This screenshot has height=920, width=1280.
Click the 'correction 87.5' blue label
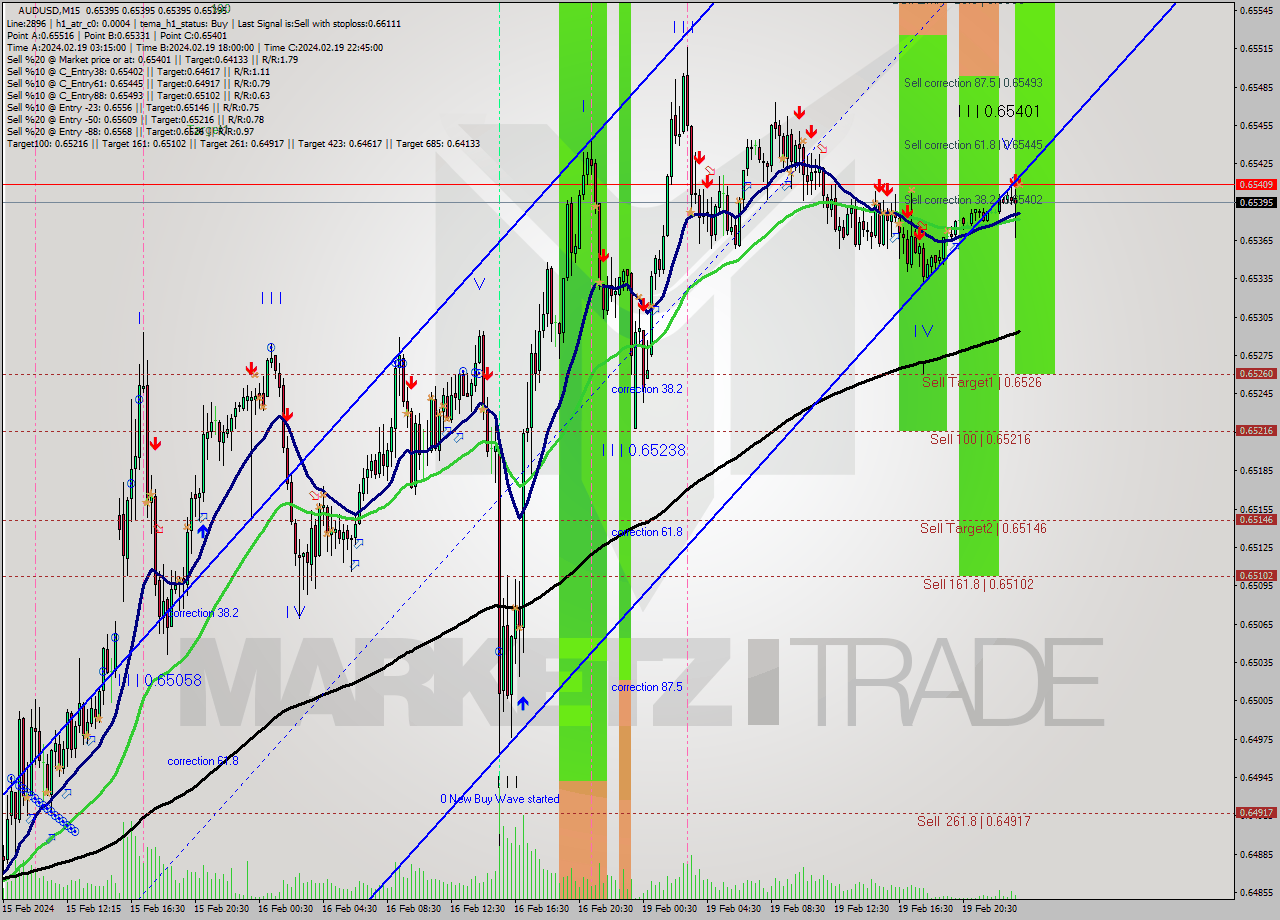(647, 687)
